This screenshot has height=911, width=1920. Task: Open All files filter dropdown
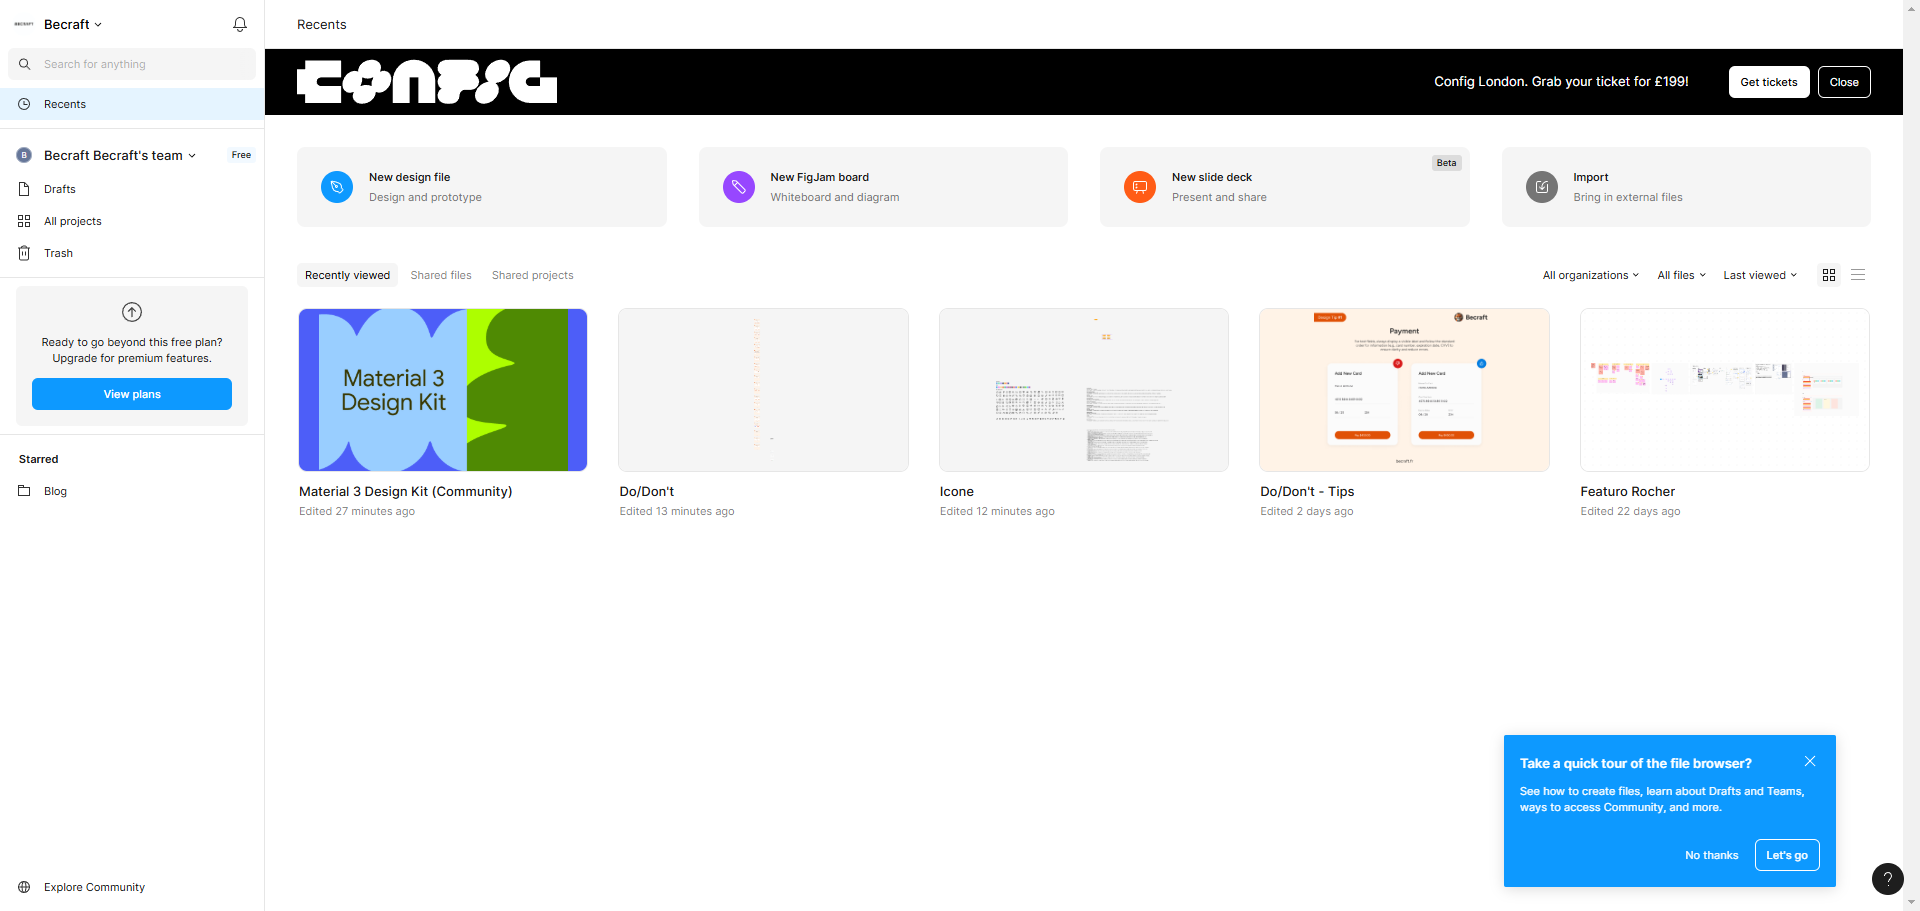(1681, 275)
